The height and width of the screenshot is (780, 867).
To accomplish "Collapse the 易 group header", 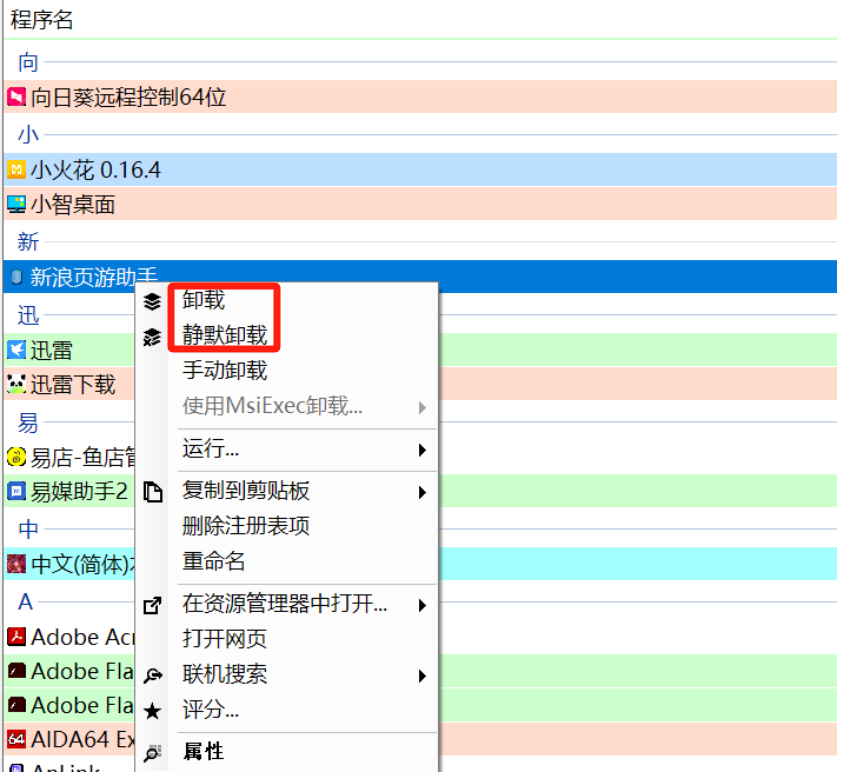I will (28, 422).
